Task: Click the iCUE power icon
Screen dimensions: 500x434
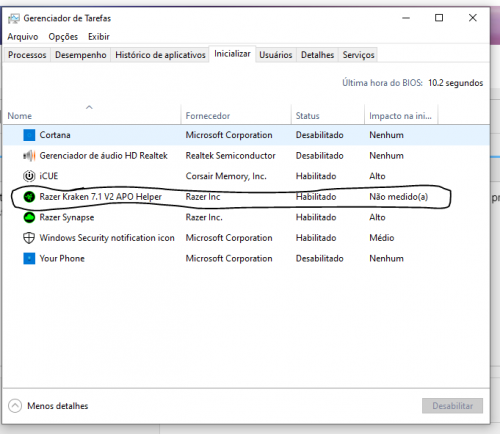Action: click(x=29, y=176)
